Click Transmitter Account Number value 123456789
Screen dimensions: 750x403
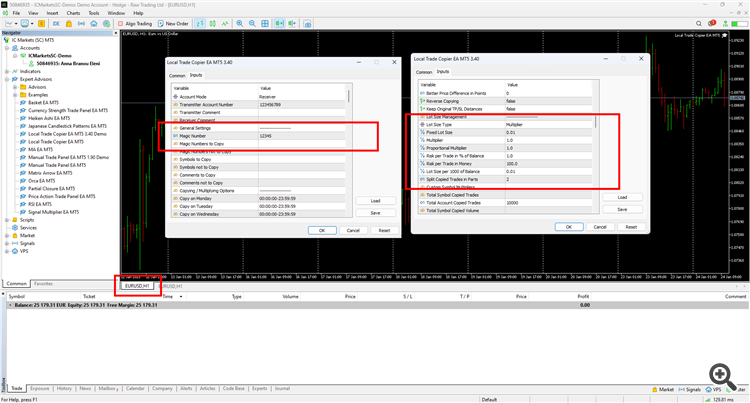[270, 104]
